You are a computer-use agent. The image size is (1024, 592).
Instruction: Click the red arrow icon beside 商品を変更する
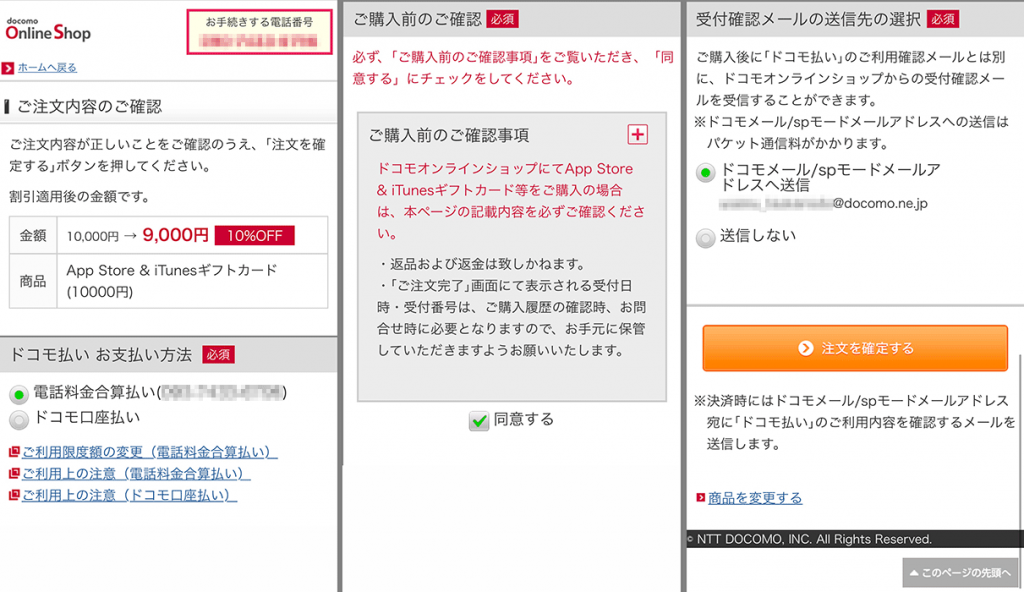pyautogui.click(x=700, y=497)
